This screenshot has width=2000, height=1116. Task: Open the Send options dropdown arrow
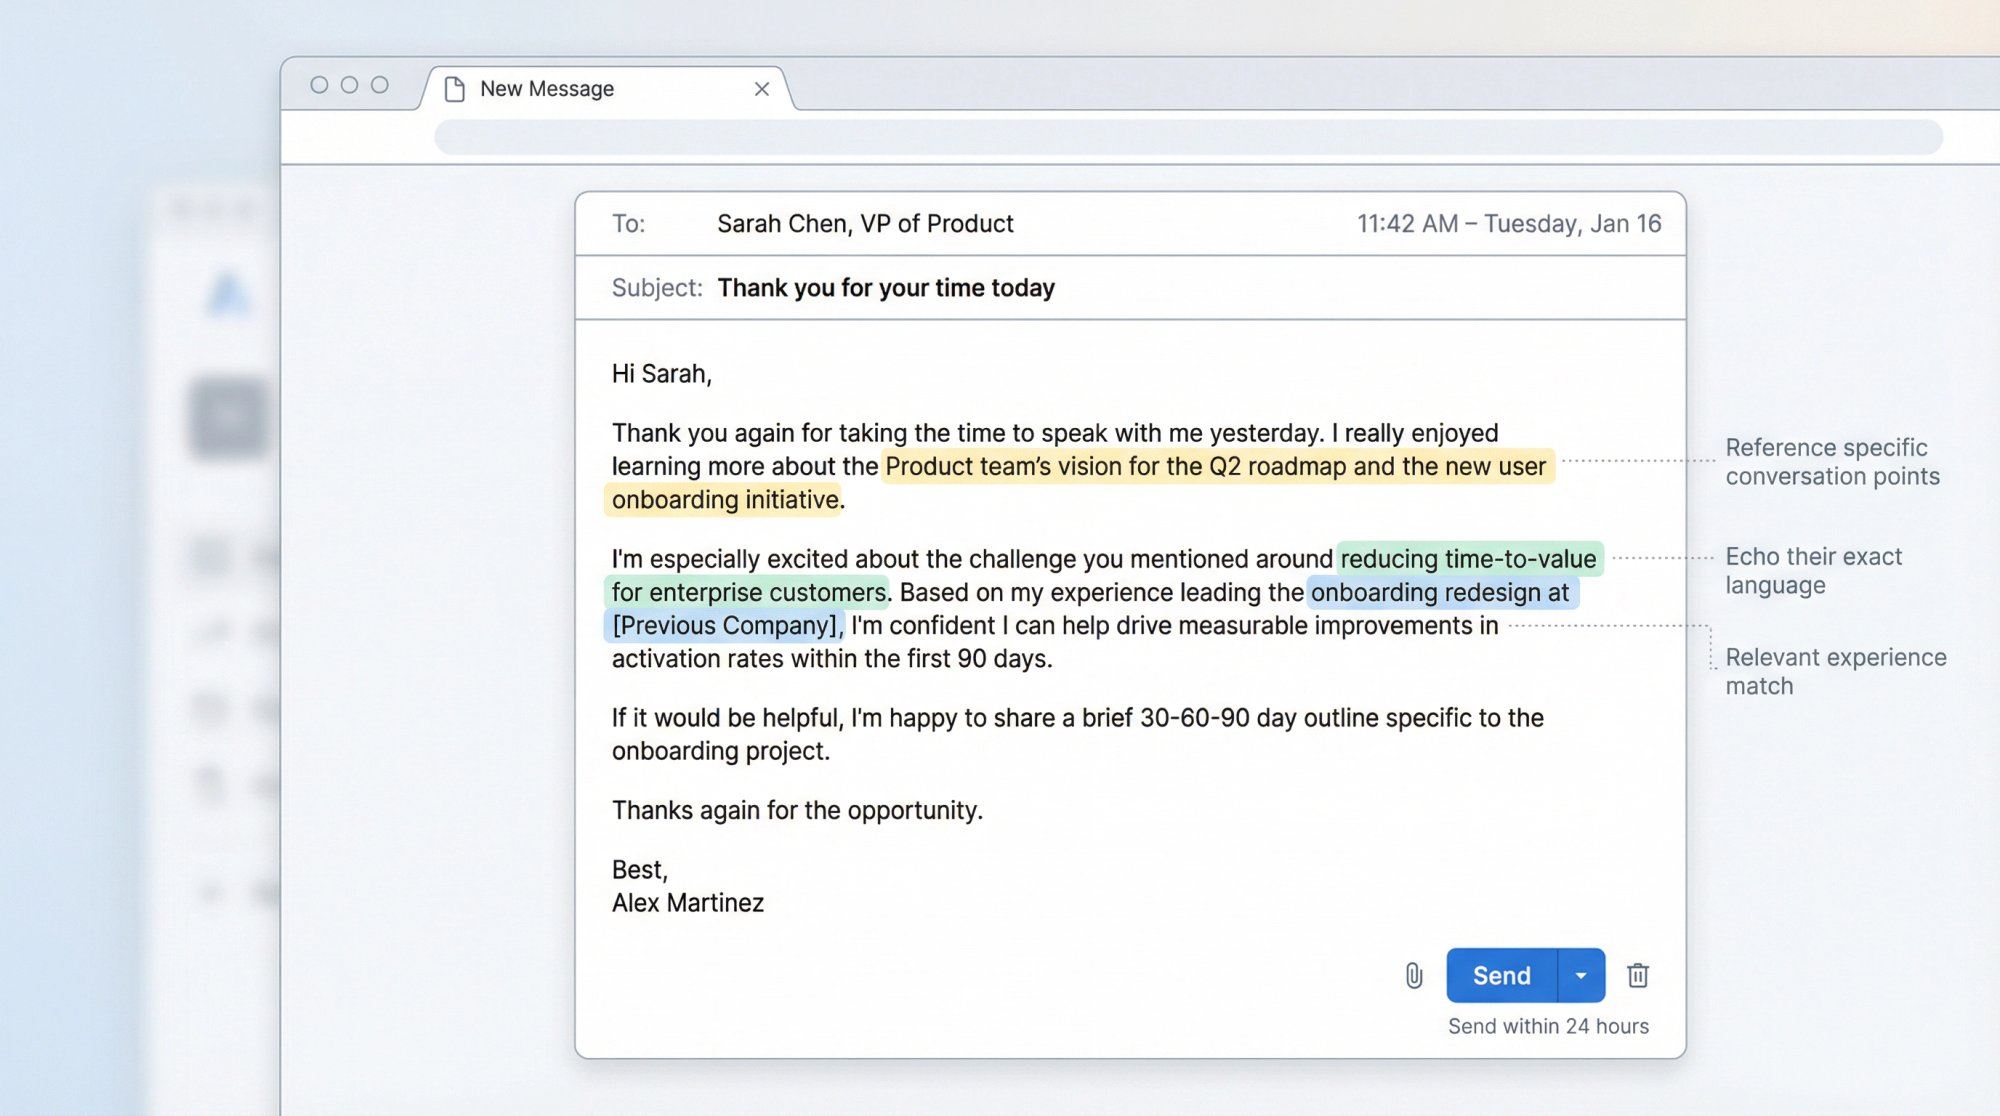(1581, 975)
